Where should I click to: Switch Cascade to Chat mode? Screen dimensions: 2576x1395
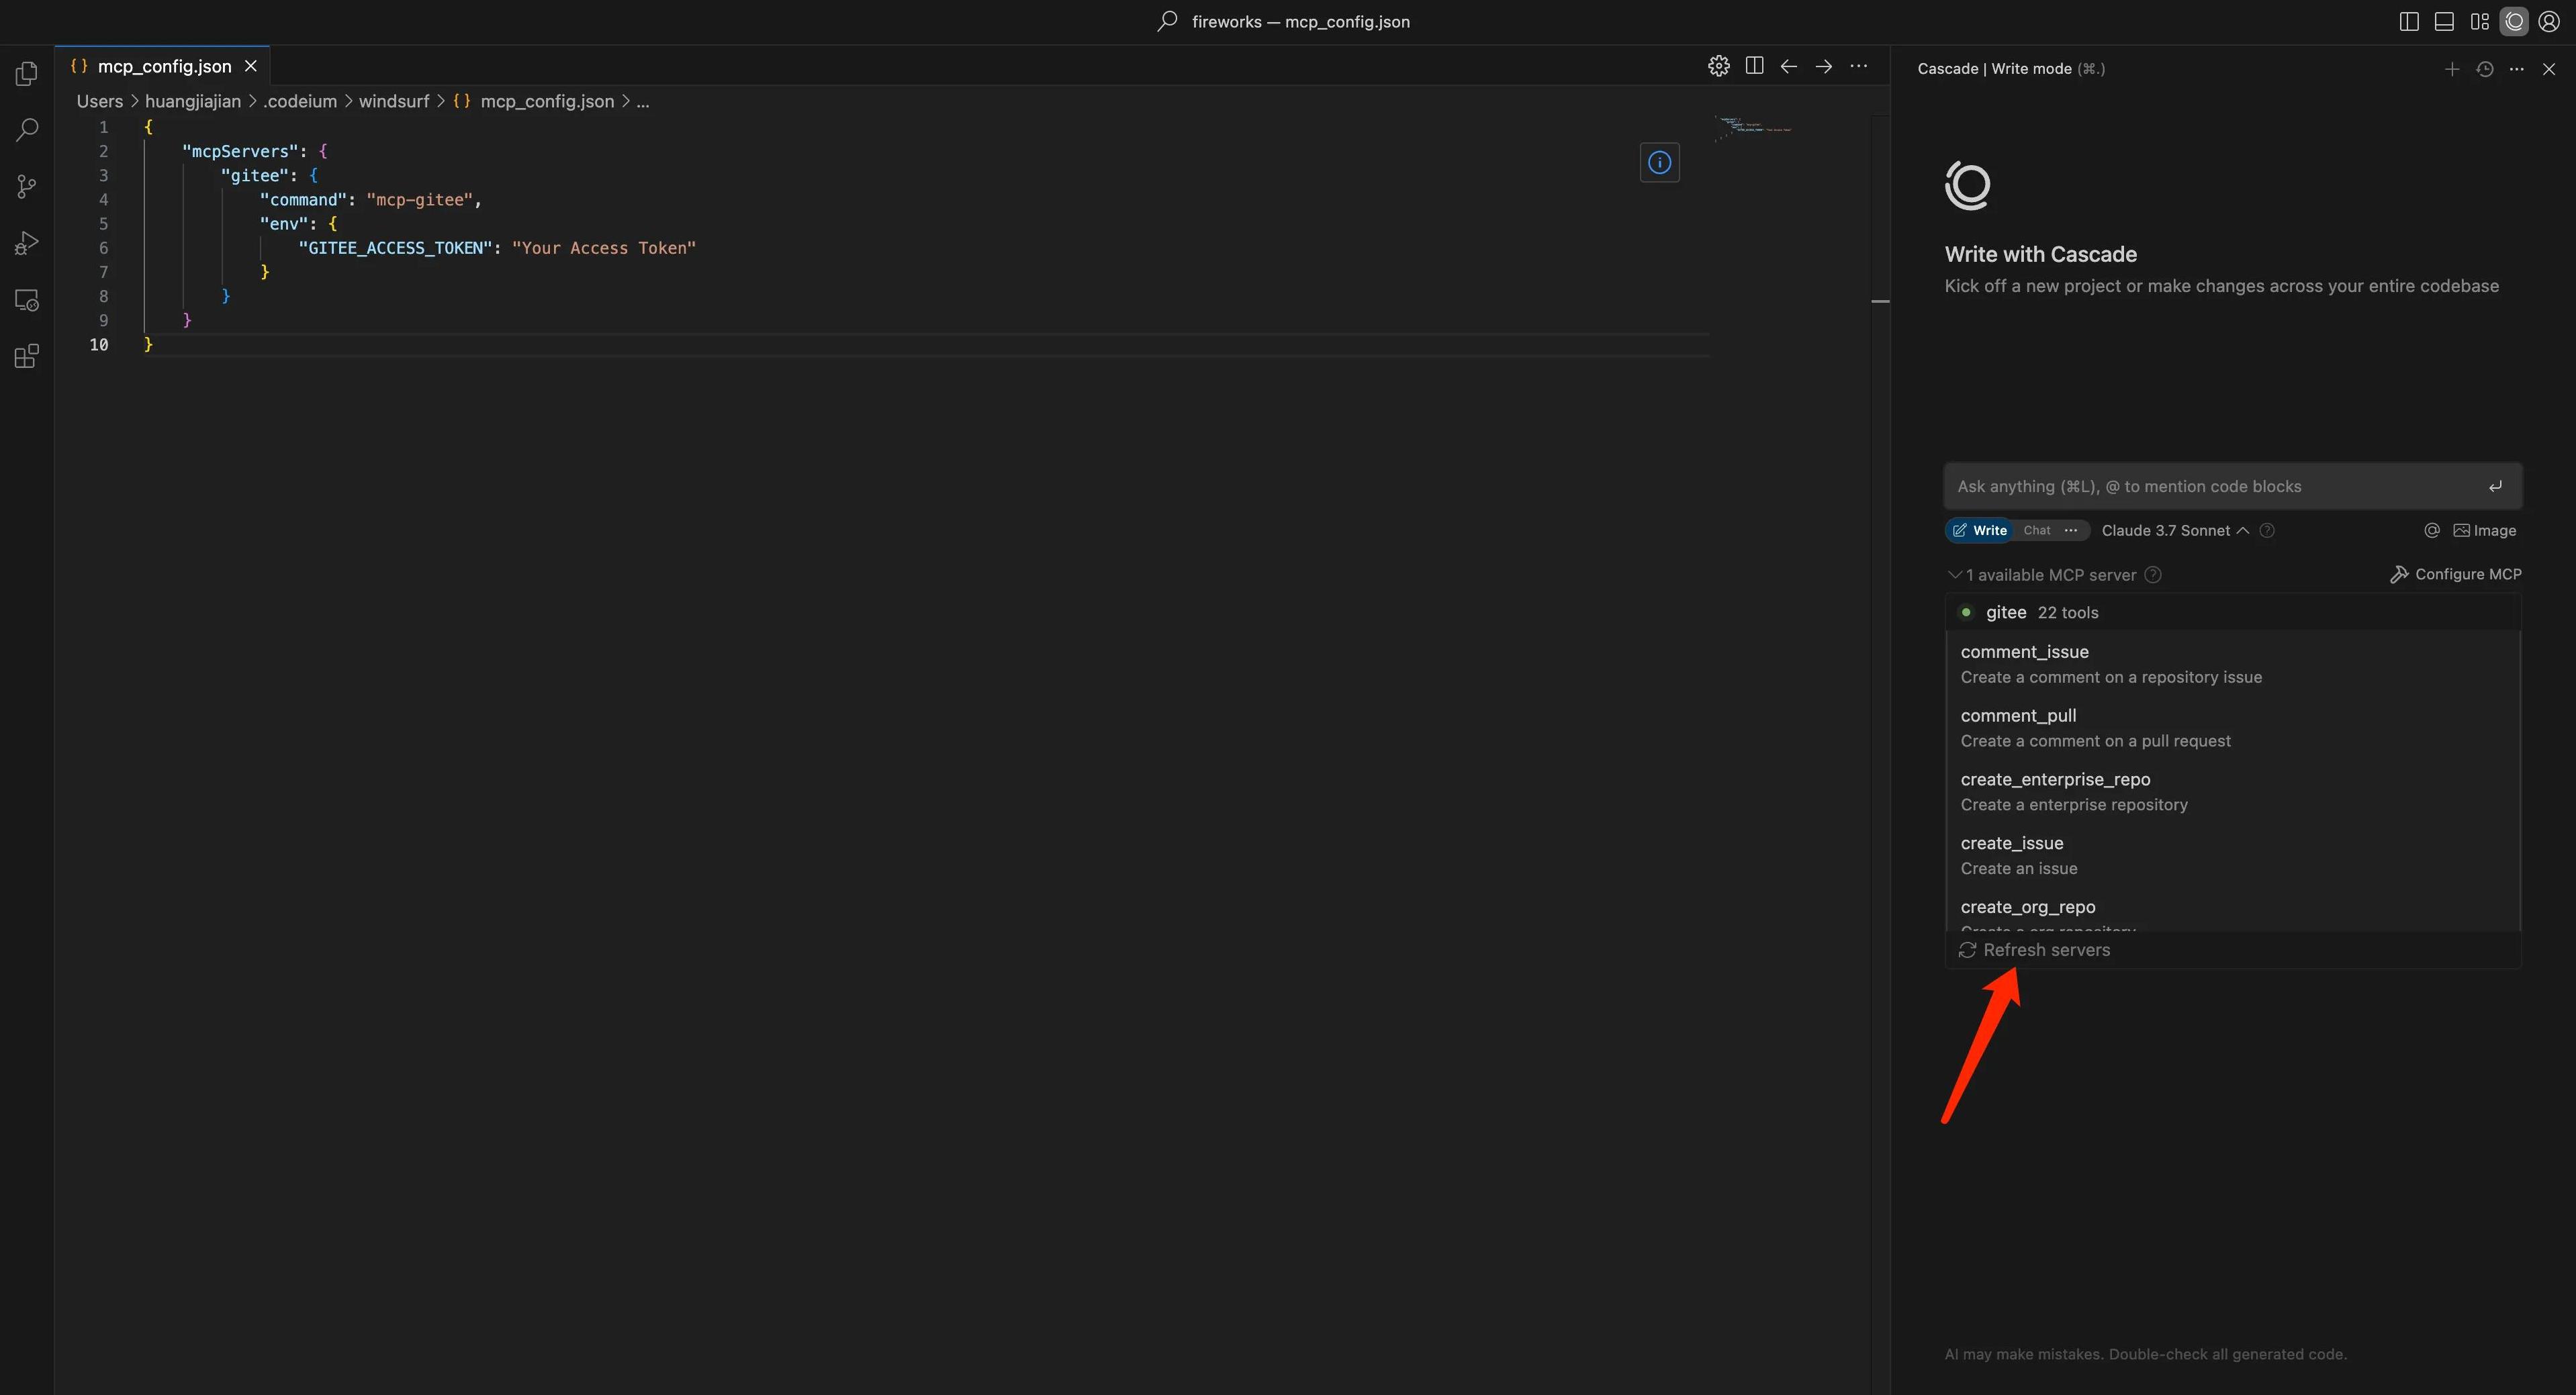click(2036, 531)
